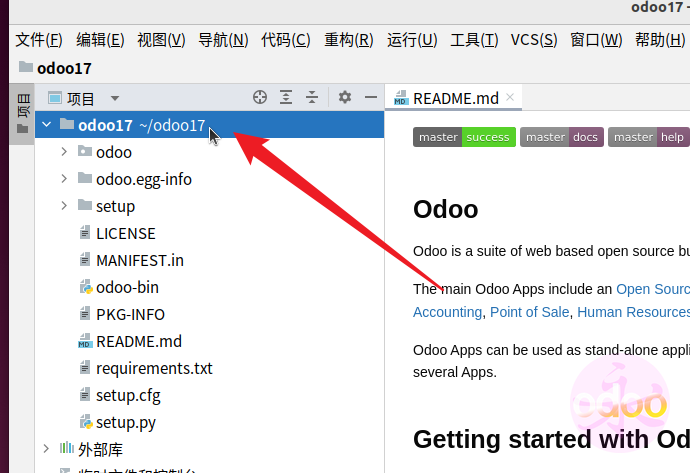Click the odoo.egg-info folder icon

click(84, 178)
